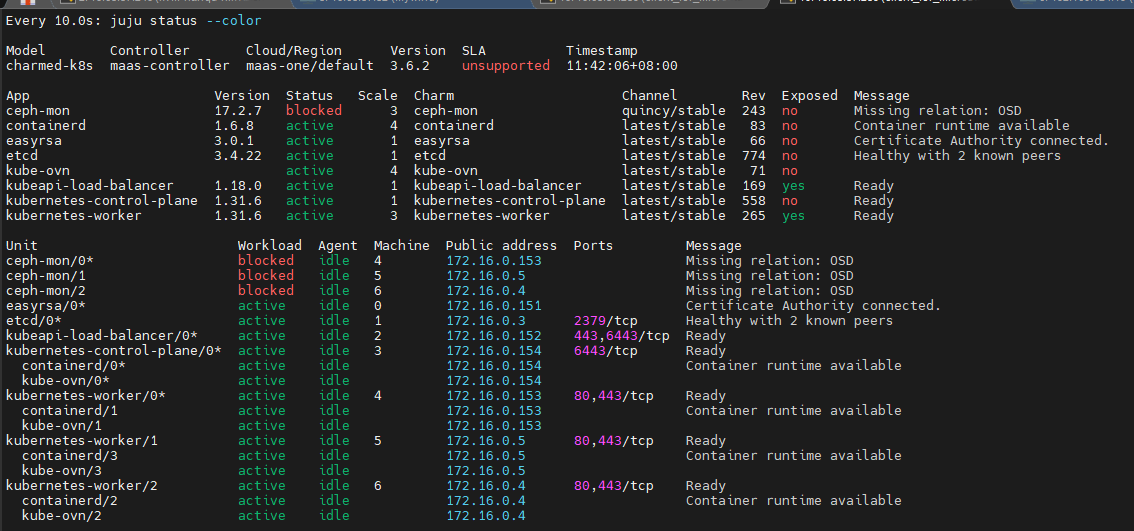
Task: Click the 'Cloud/Region' column header
Action: [294, 51]
